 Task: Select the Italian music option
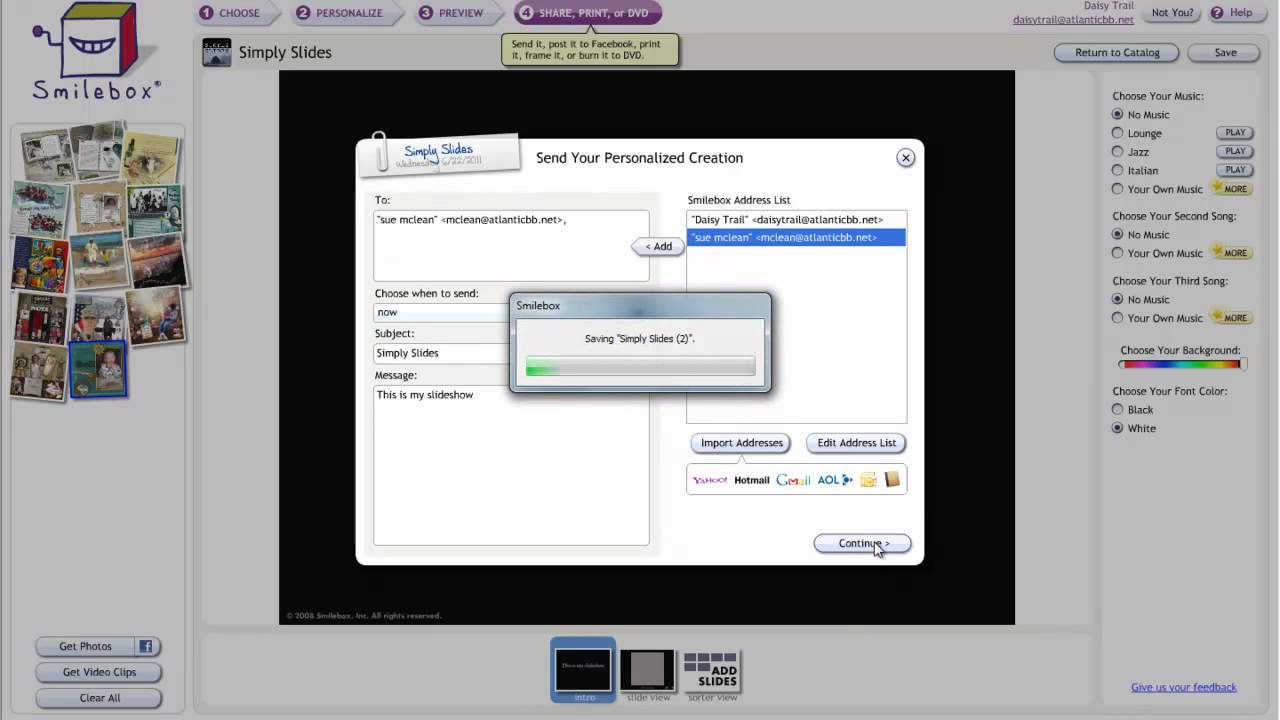pos(1118,170)
